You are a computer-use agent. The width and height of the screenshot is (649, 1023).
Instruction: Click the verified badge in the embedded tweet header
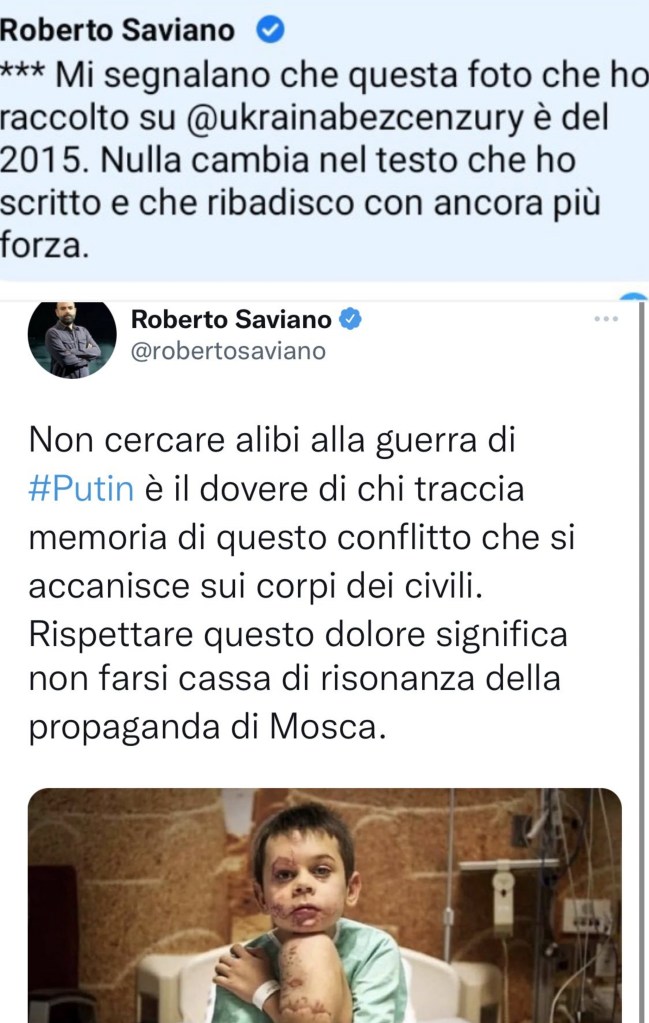coord(350,319)
